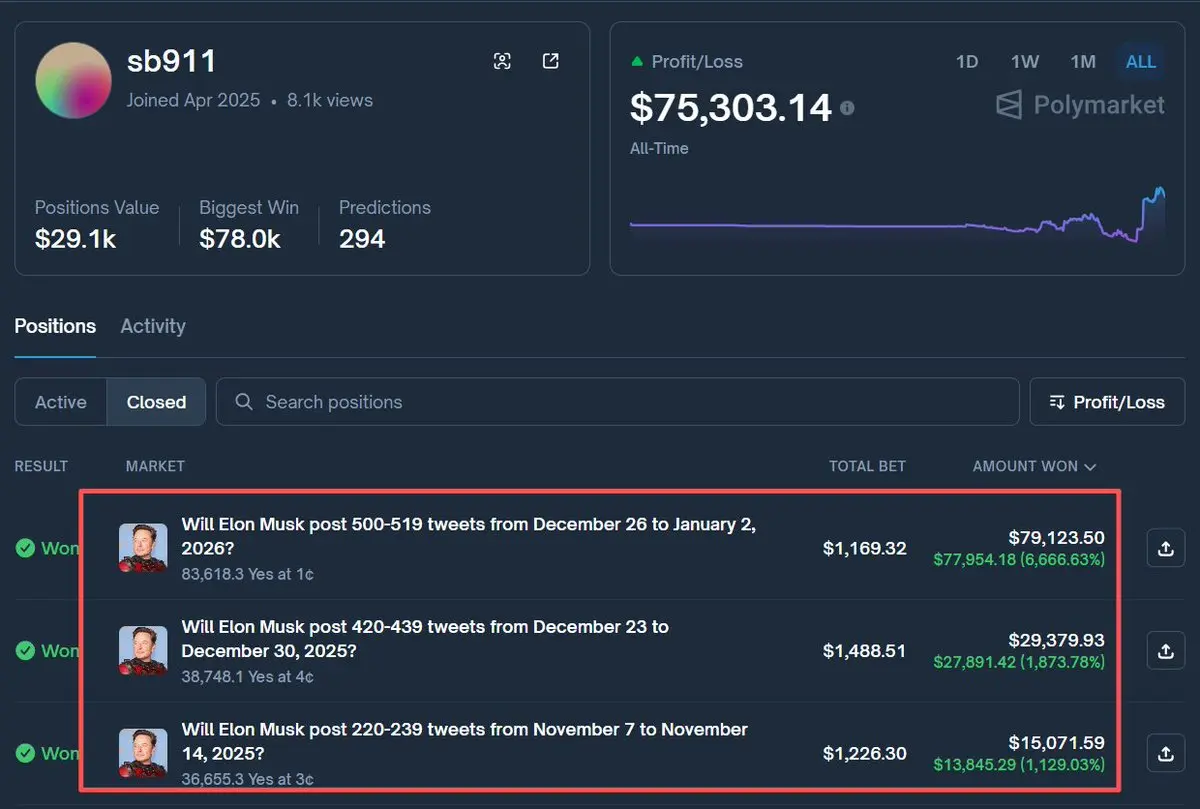Switch to Active positions
Image resolution: width=1200 pixels, height=809 pixels.
tap(61, 402)
